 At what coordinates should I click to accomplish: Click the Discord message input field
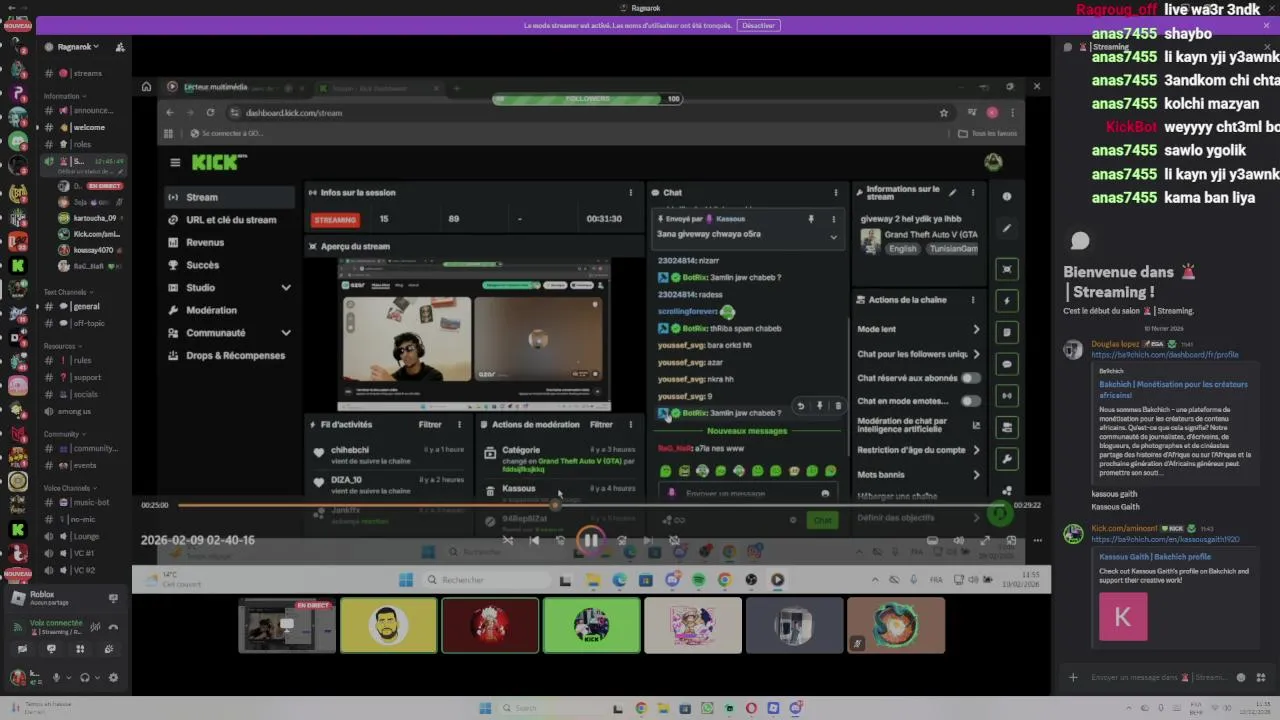click(1158, 677)
